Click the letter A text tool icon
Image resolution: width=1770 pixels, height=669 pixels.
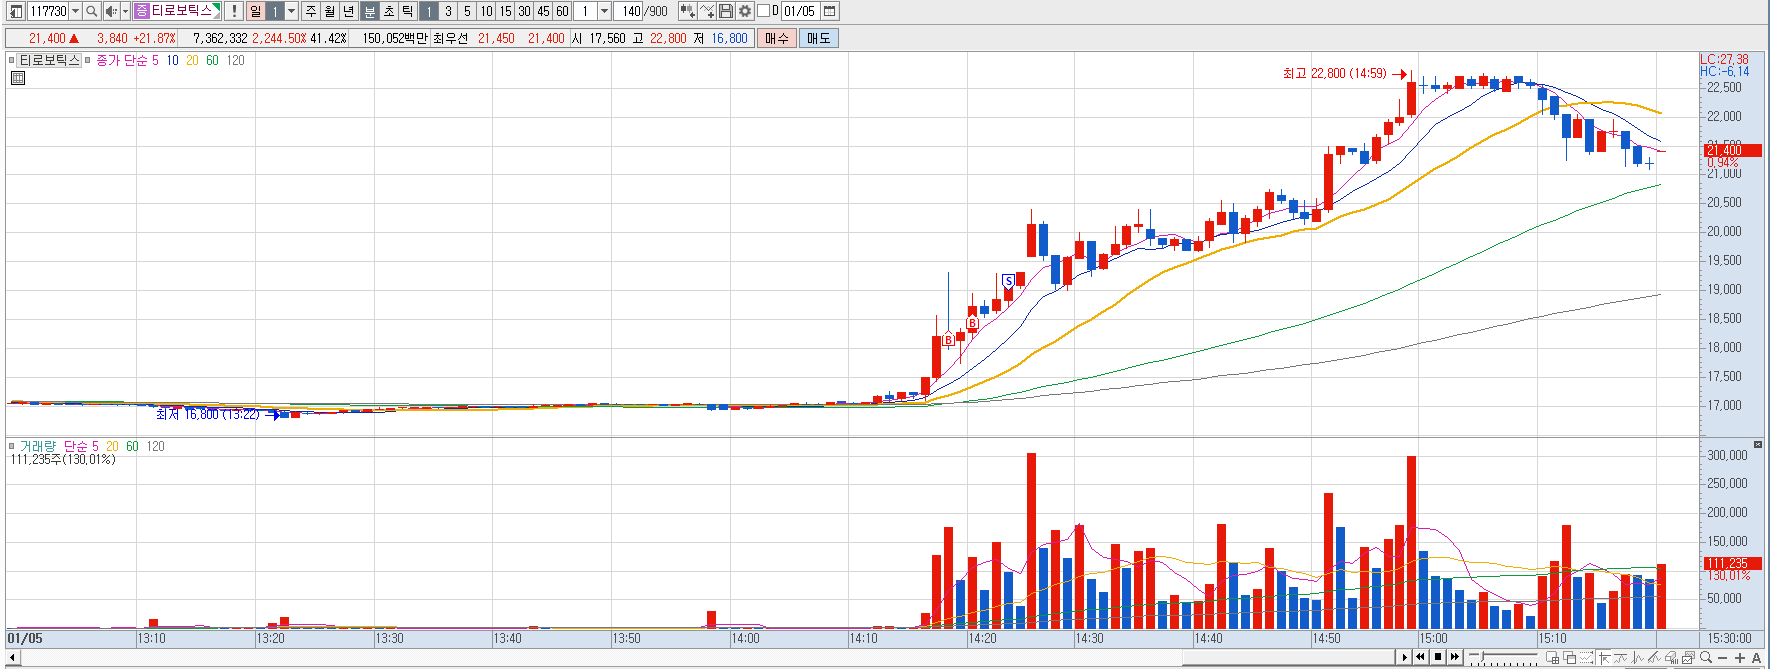tap(1756, 658)
